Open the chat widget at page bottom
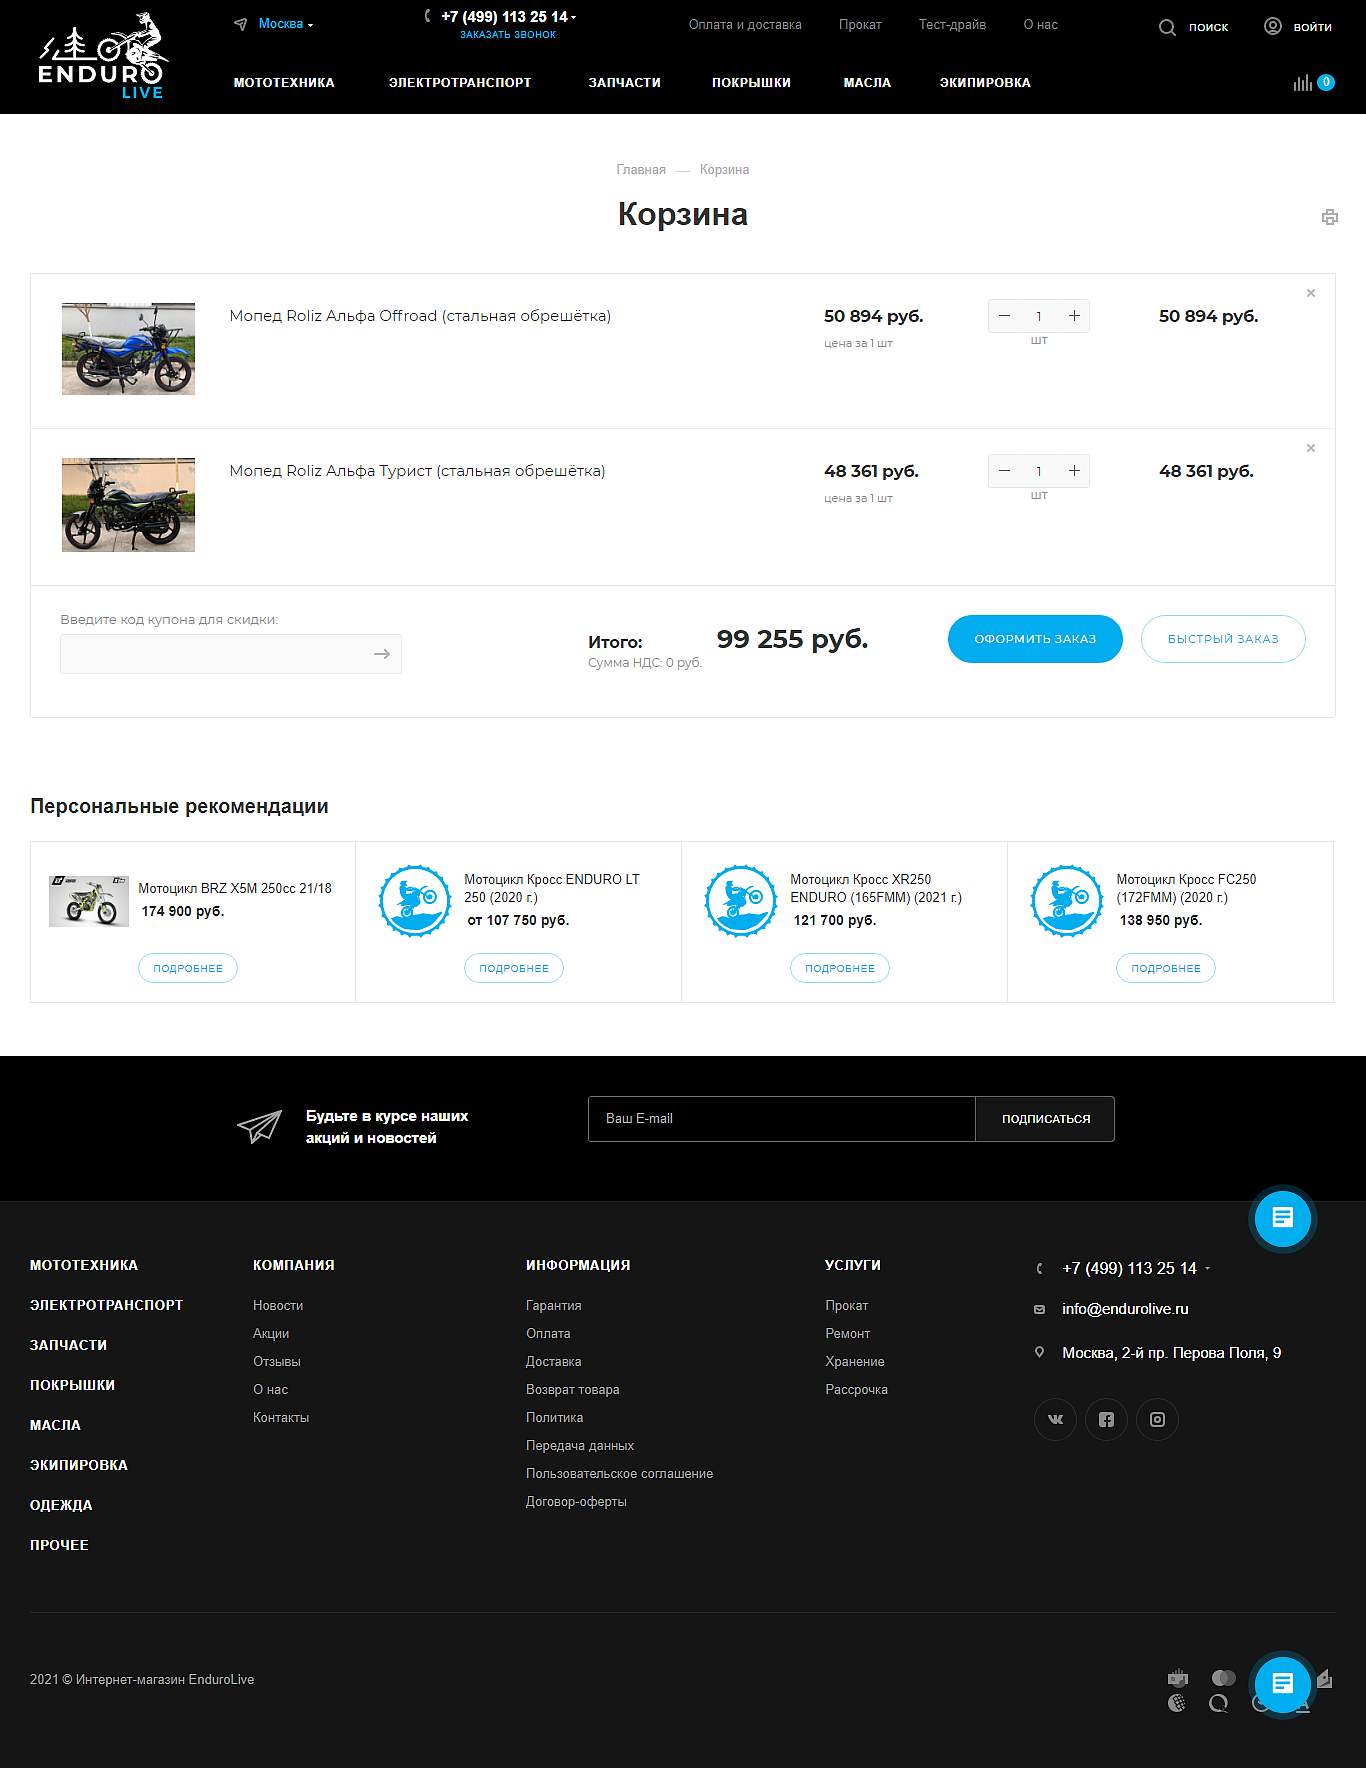1366x1768 pixels. pyautogui.click(x=1282, y=1684)
